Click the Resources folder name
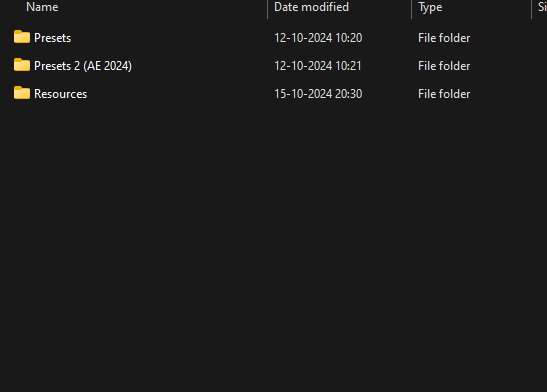 [60, 94]
